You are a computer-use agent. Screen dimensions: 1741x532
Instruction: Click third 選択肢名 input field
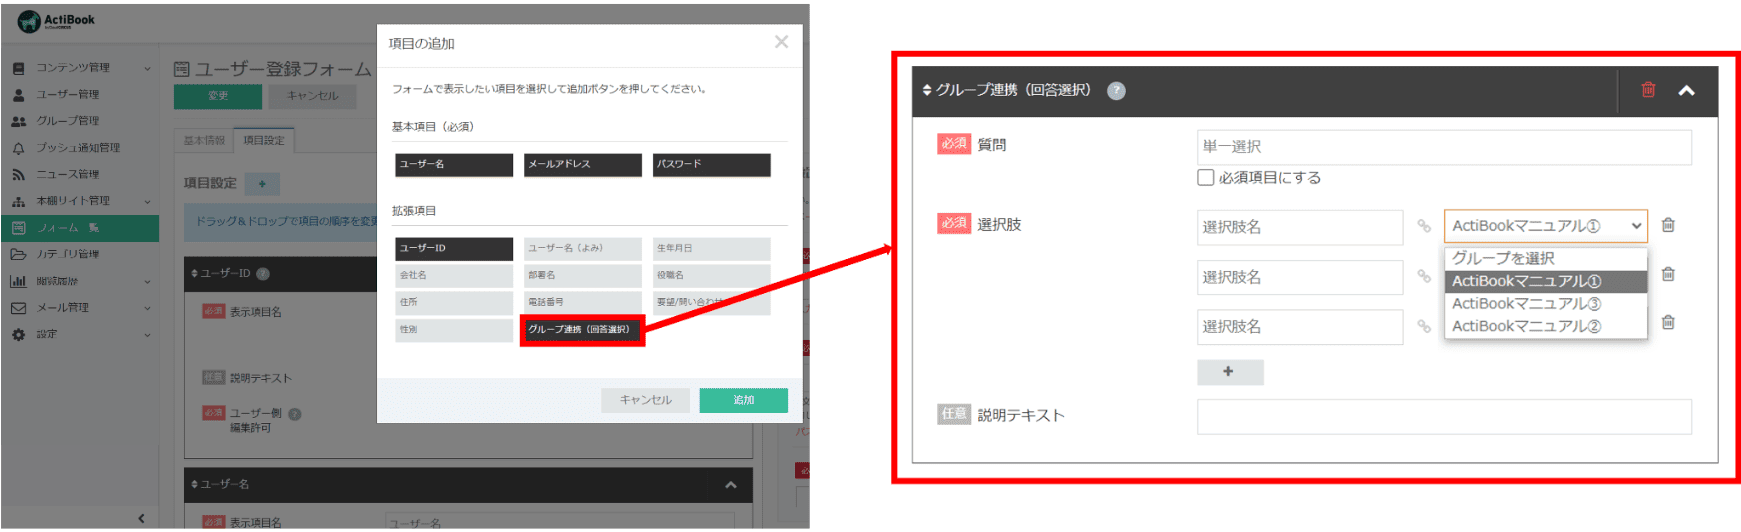1300,327
